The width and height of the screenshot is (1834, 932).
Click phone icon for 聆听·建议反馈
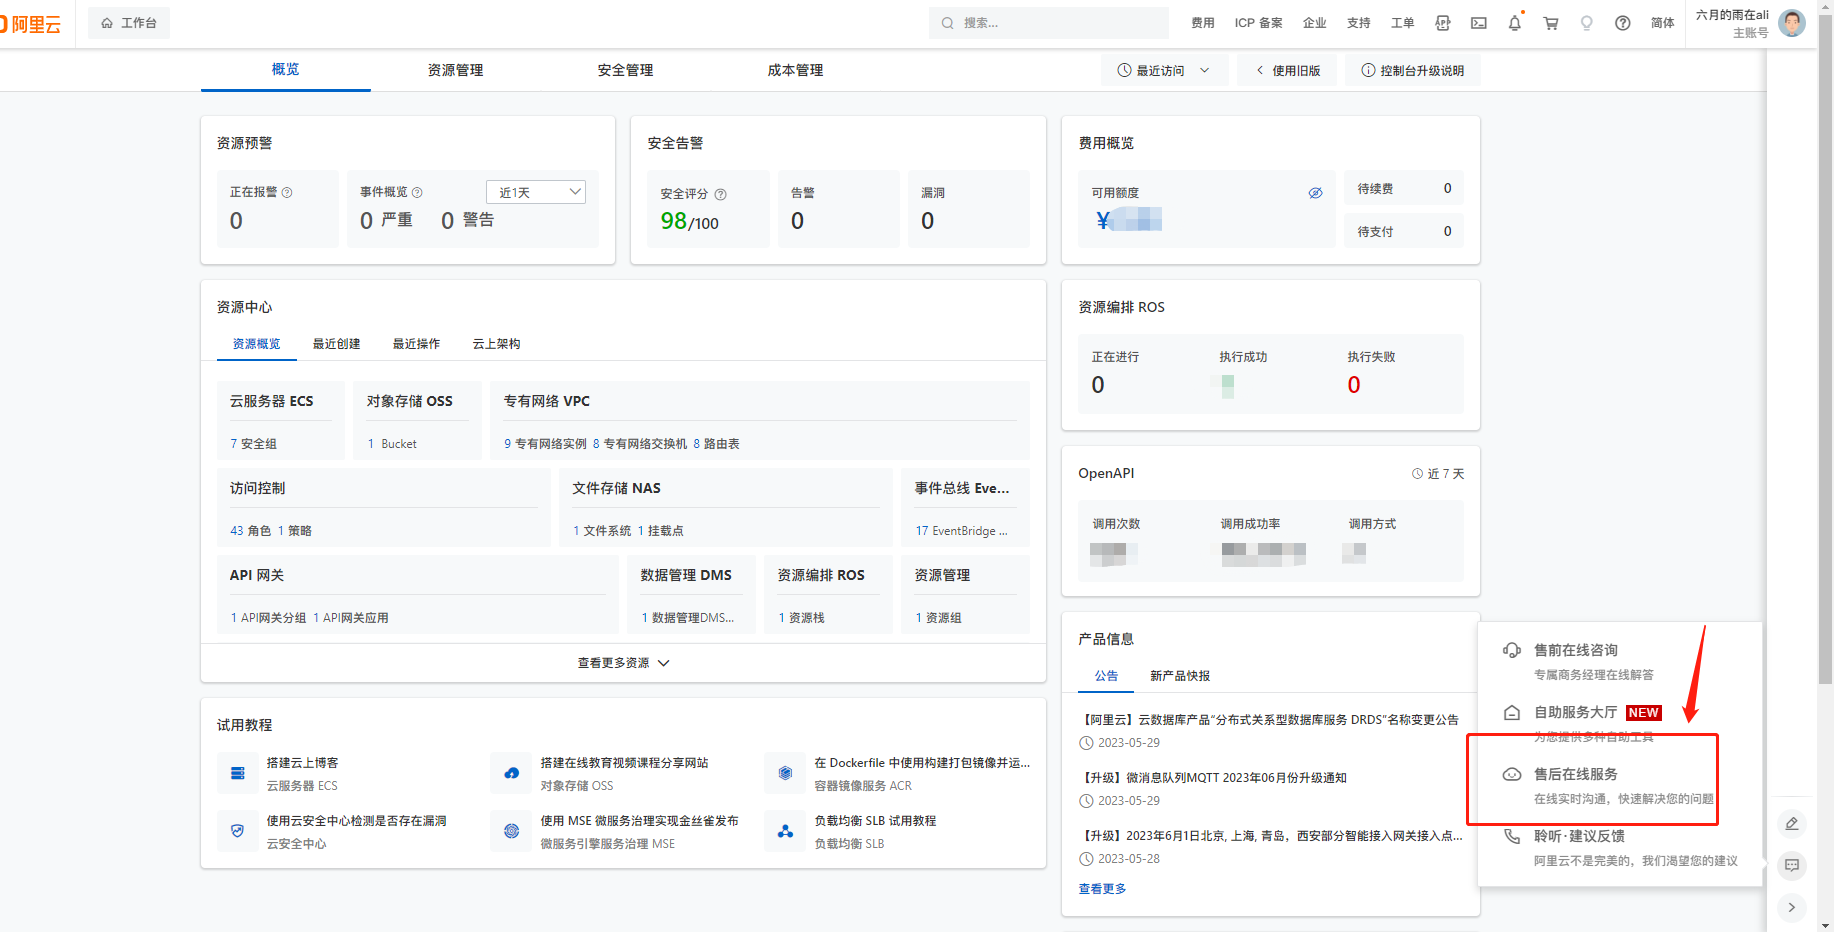1512,837
